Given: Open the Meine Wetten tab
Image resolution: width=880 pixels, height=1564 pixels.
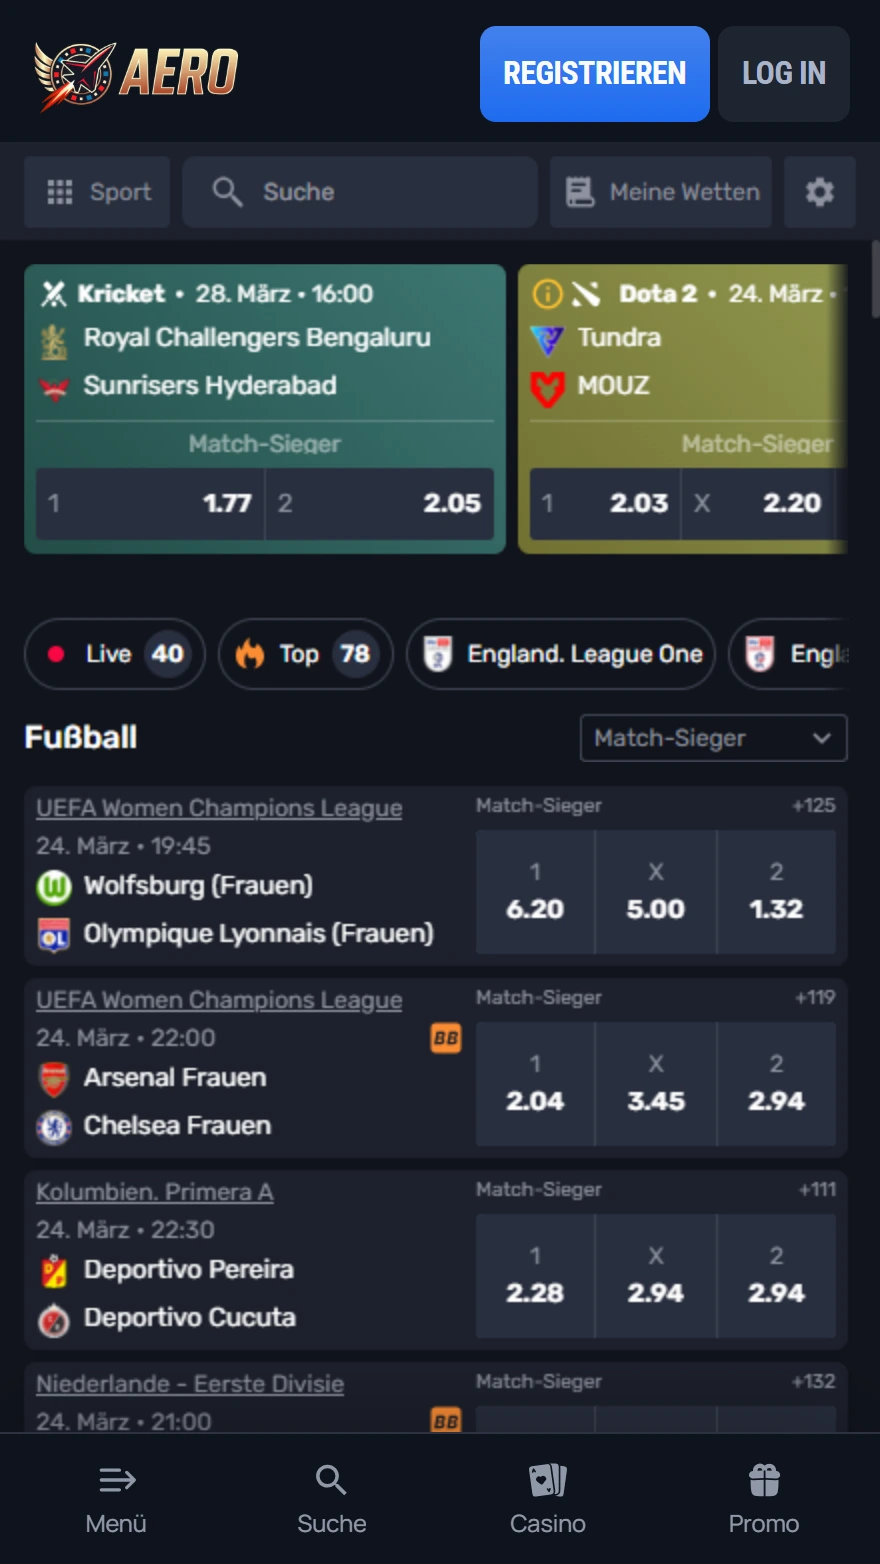Looking at the screenshot, I should tap(662, 192).
